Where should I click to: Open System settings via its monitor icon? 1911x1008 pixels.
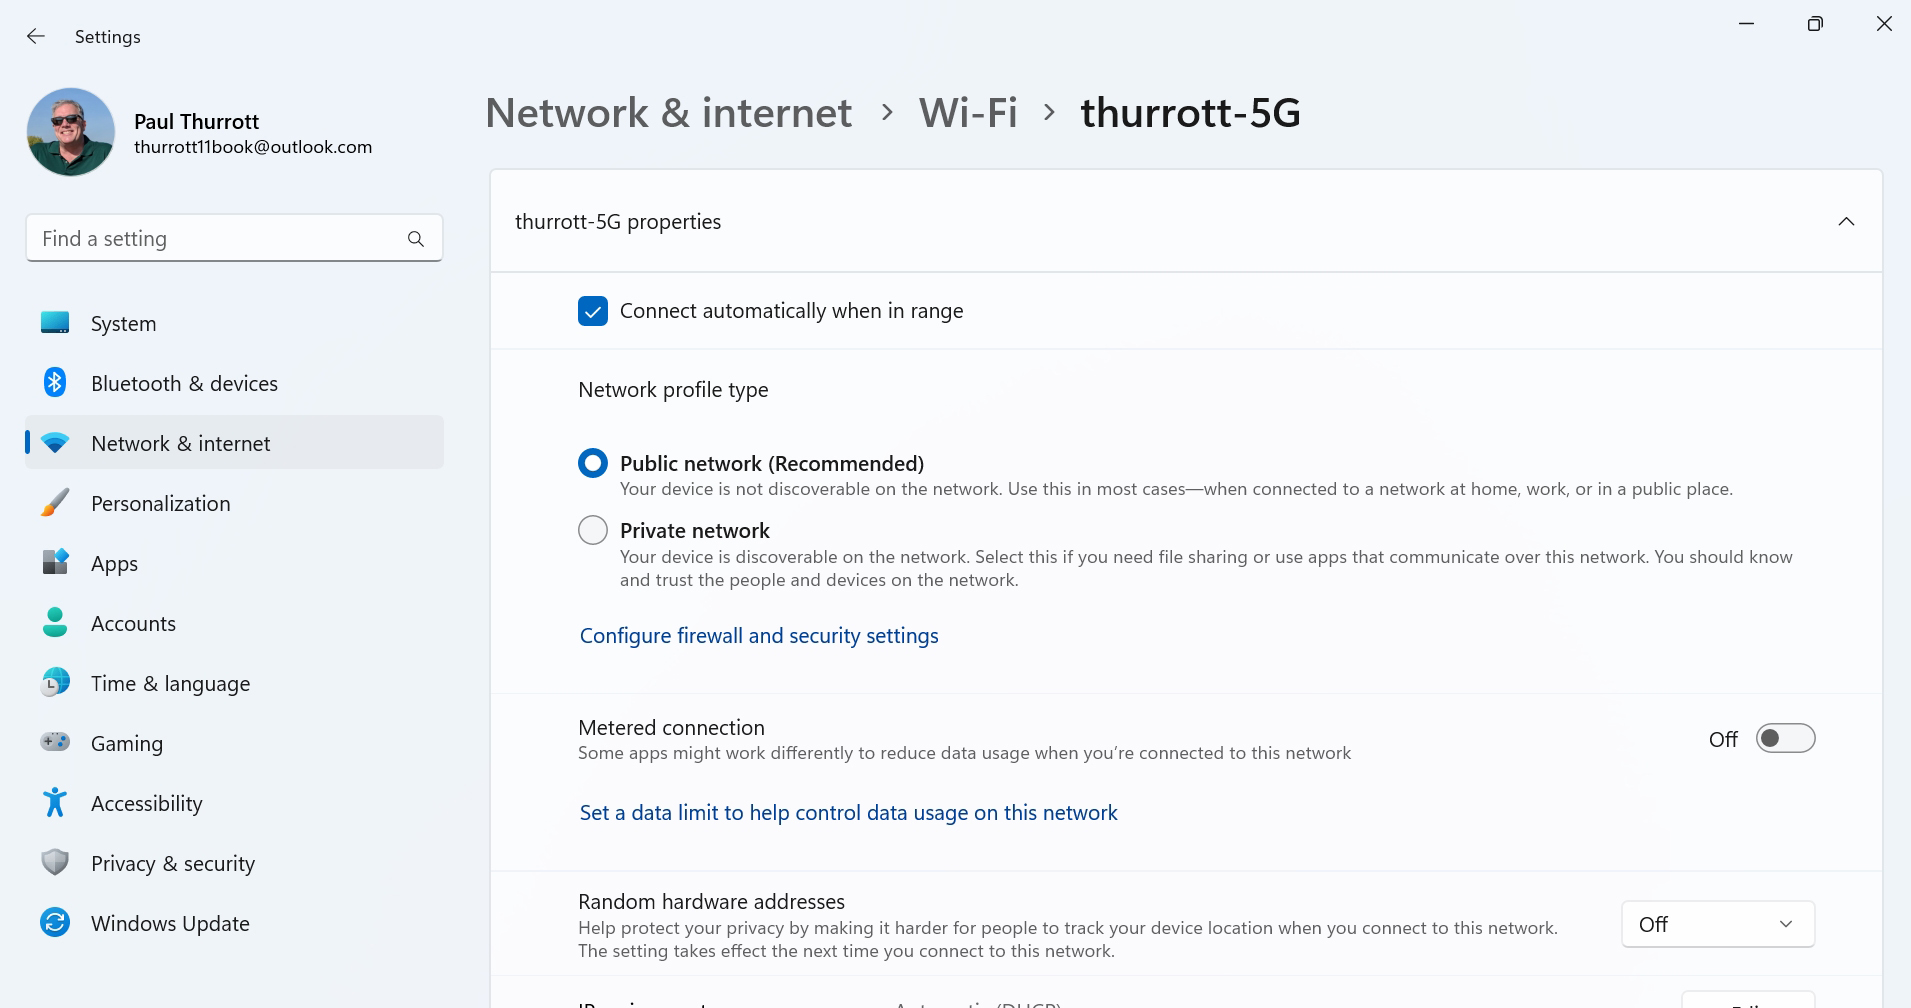(x=55, y=323)
